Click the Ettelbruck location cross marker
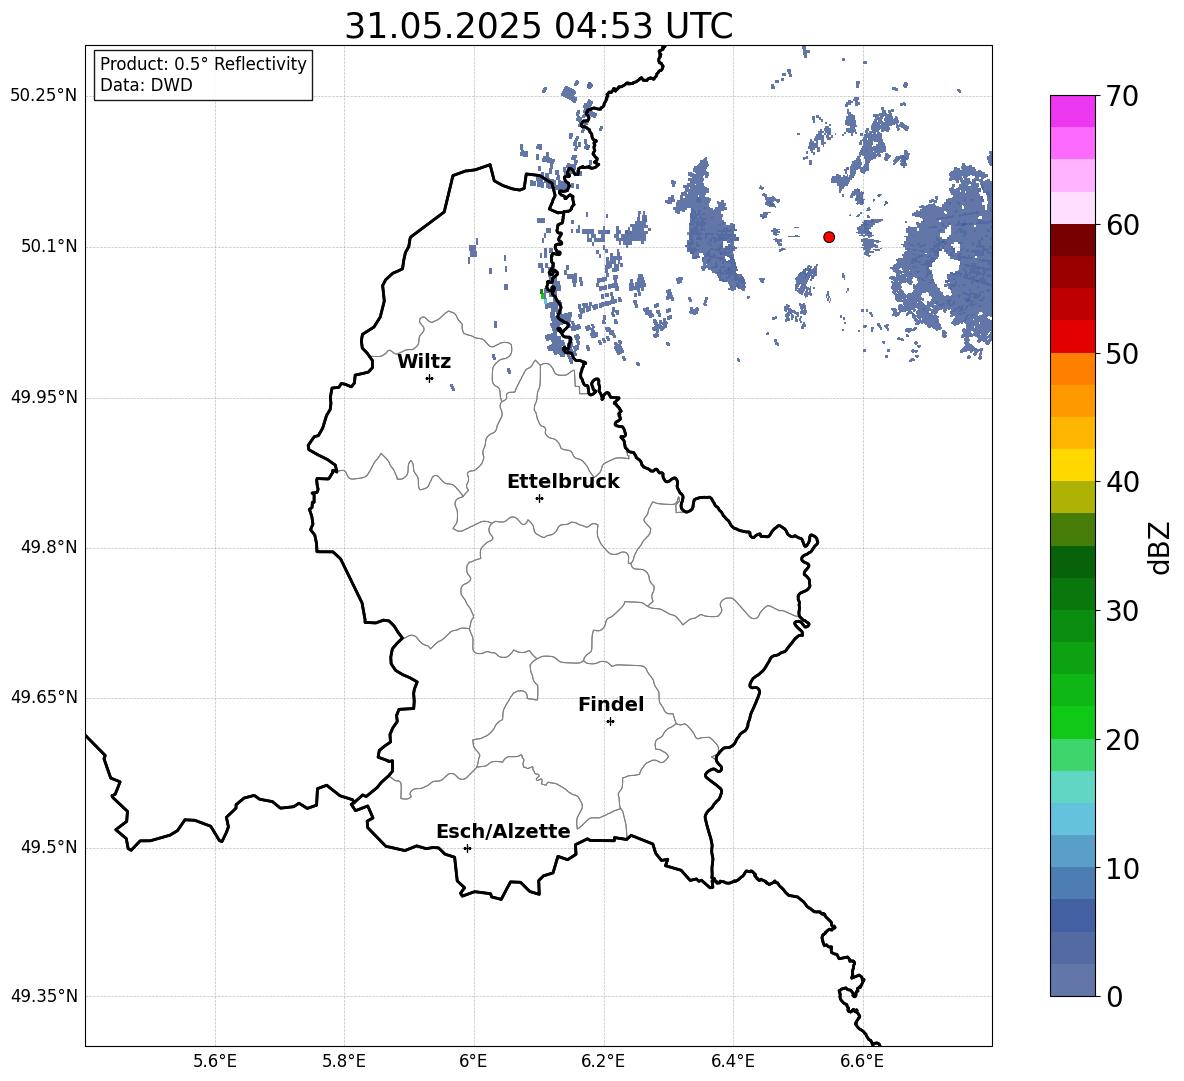 [x=539, y=498]
